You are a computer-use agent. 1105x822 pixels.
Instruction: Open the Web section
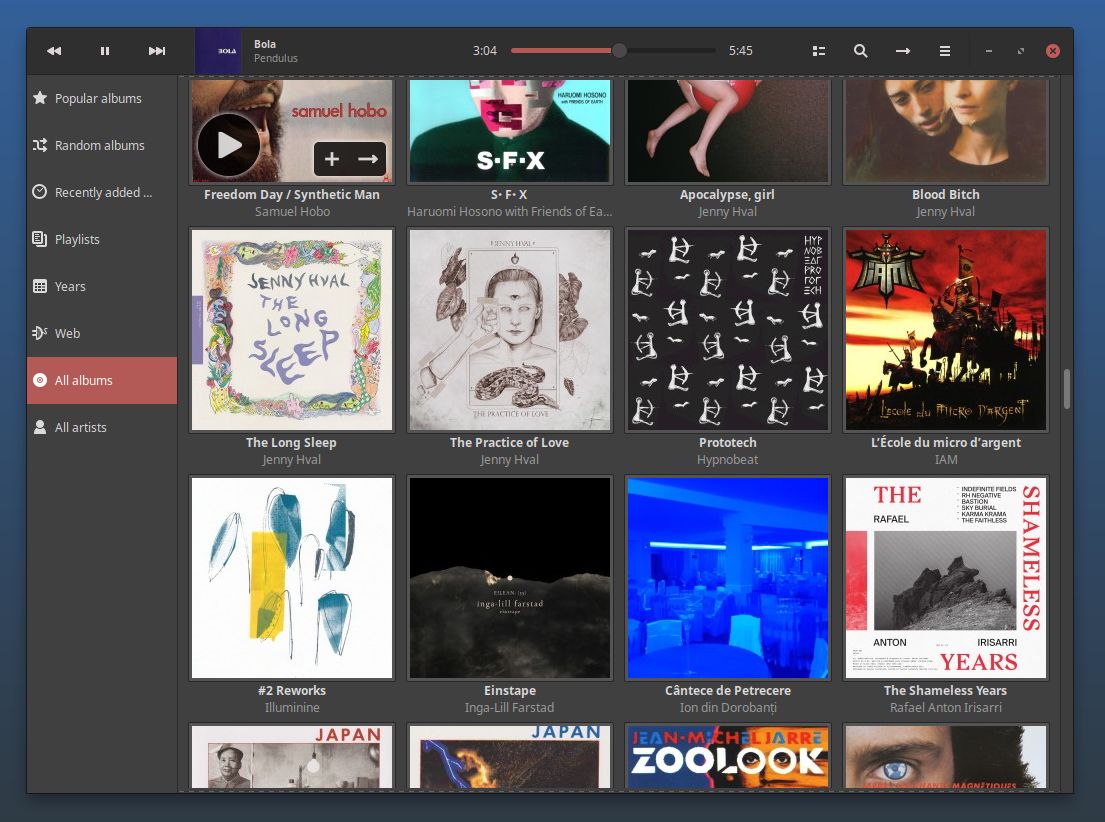tap(102, 333)
